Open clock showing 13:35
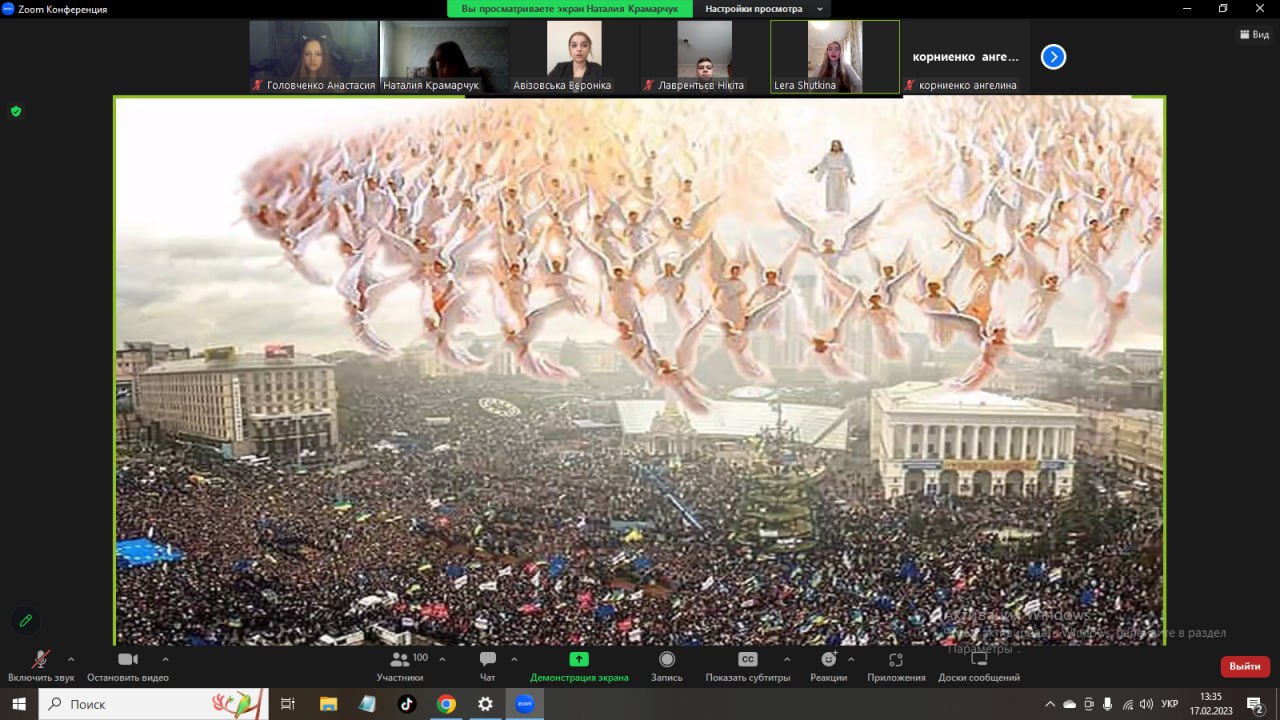1280x720 pixels. tap(1211, 704)
